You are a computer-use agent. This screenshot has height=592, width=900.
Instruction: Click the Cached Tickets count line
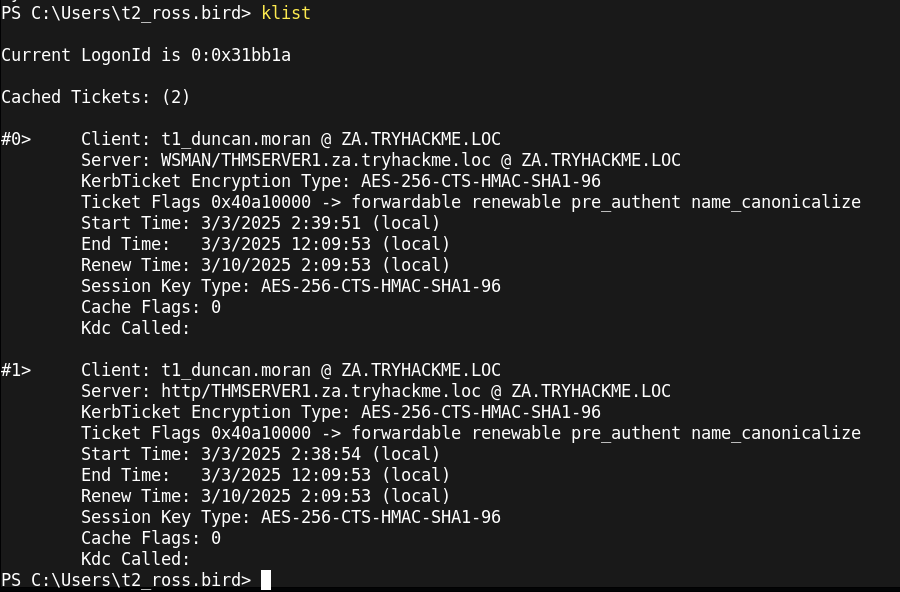click(95, 97)
